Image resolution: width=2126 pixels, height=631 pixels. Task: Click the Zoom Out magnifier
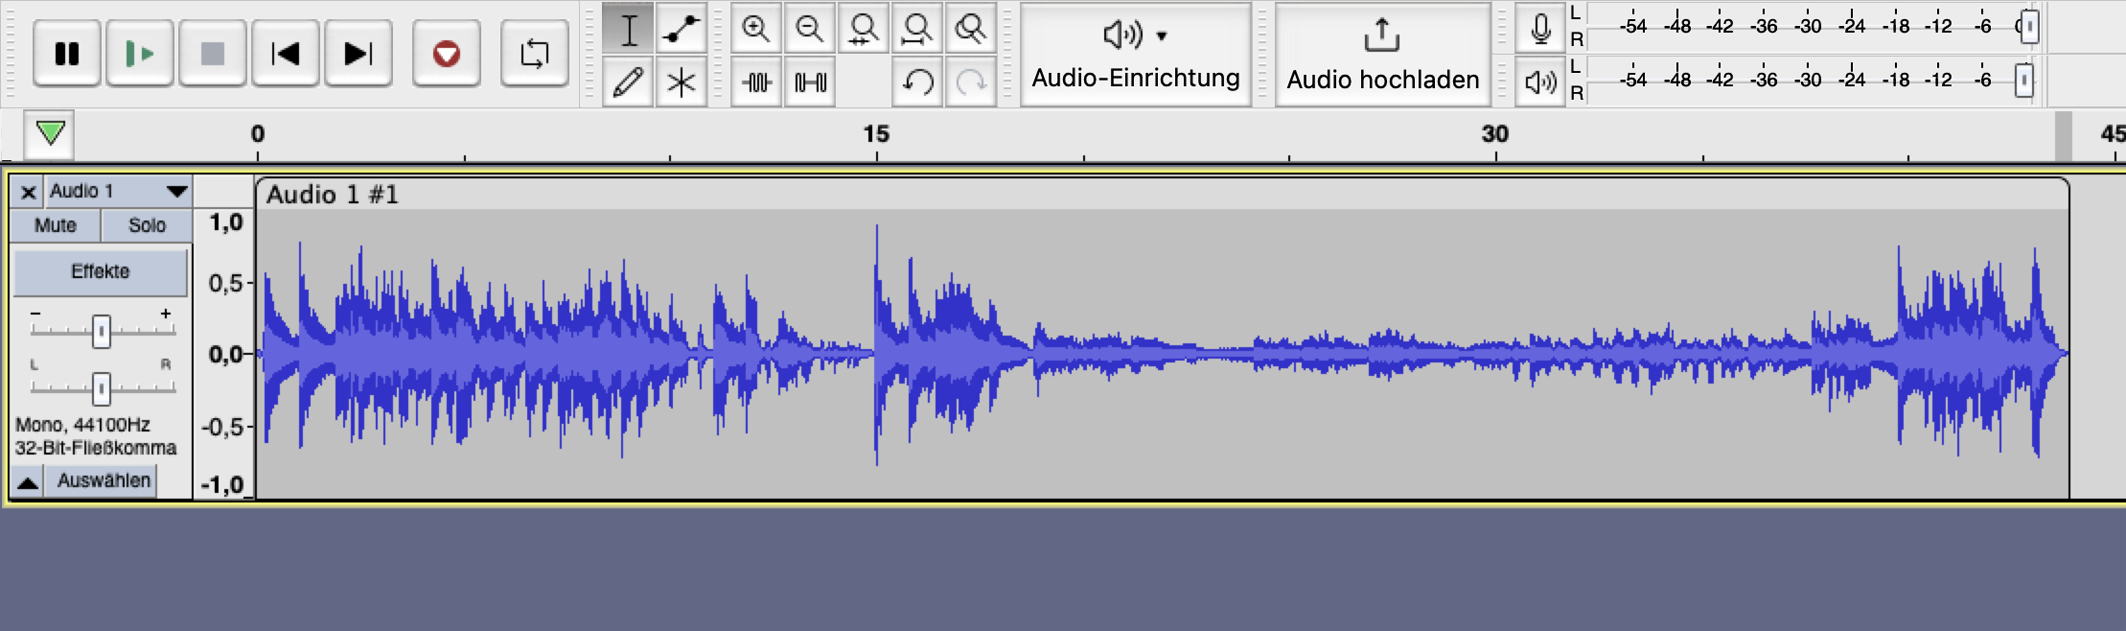[809, 30]
